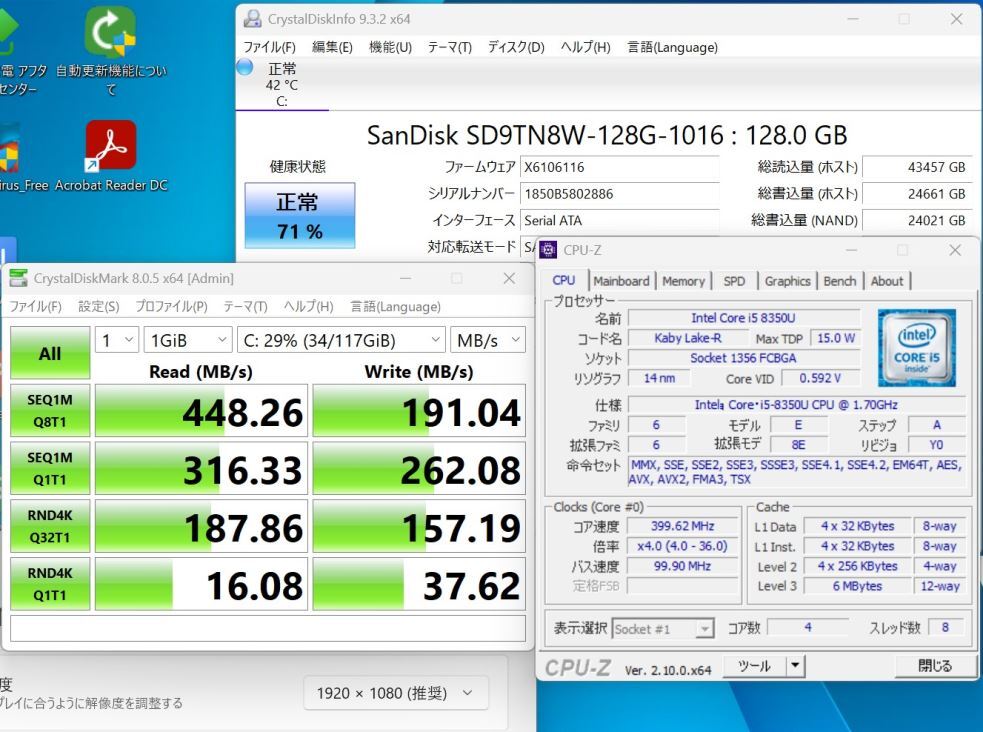Viewport: 983px width, 732px height.
Task: Open ファイル(F) menu in CrystalDiskInfo
Action: point(270,48)
